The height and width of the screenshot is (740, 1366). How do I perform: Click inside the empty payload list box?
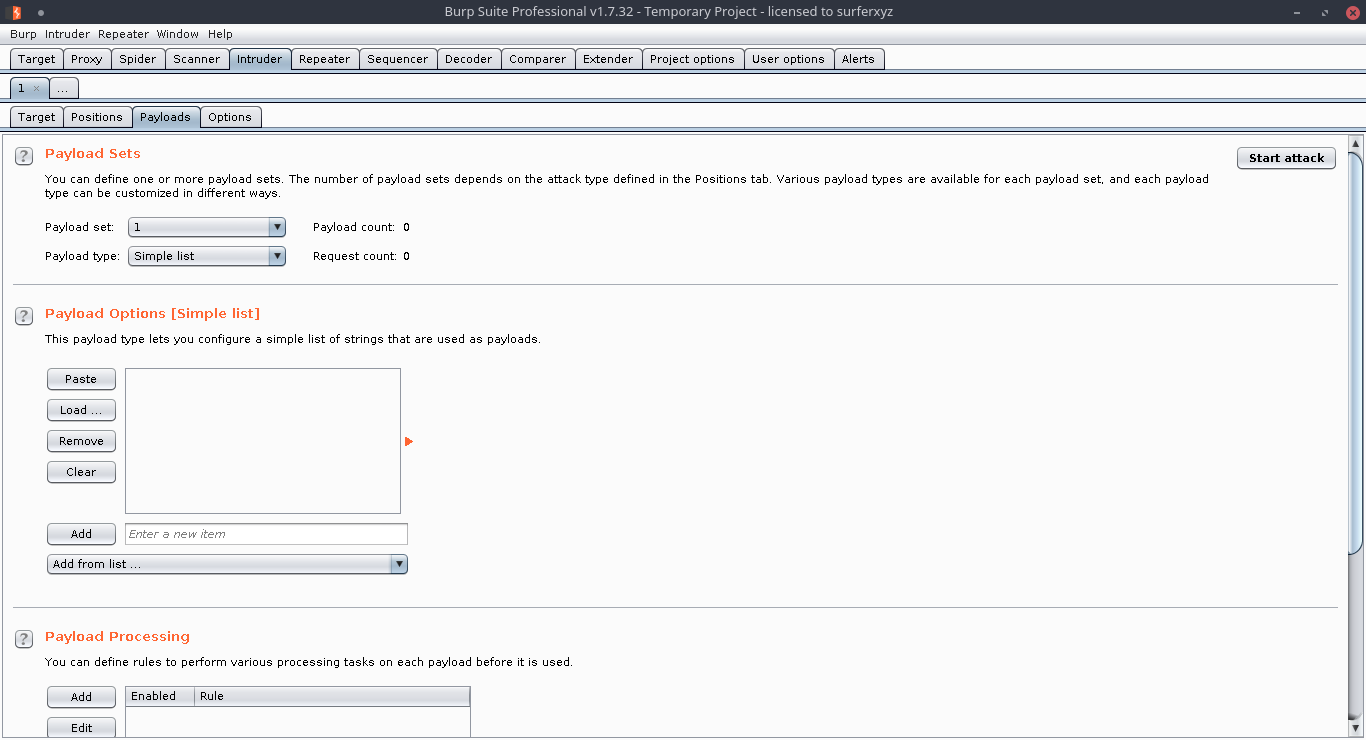tap(263, 441)
